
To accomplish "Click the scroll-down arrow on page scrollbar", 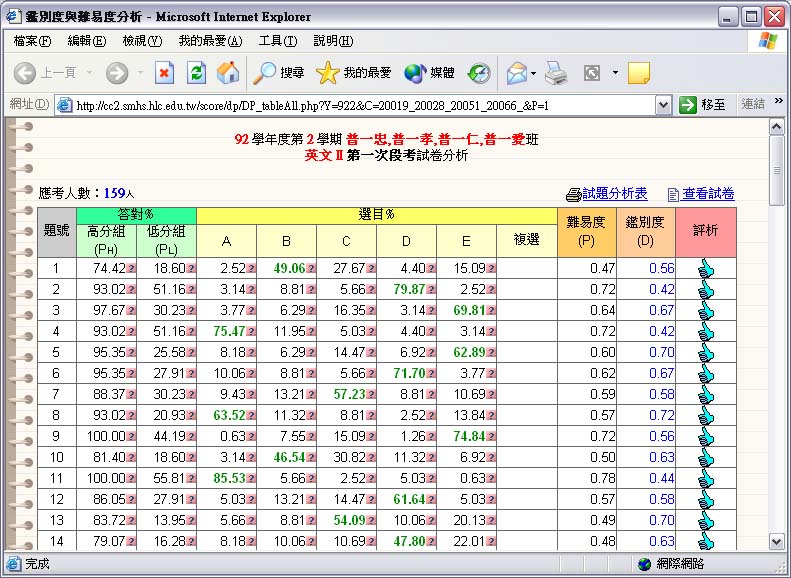I will [777, 541].
